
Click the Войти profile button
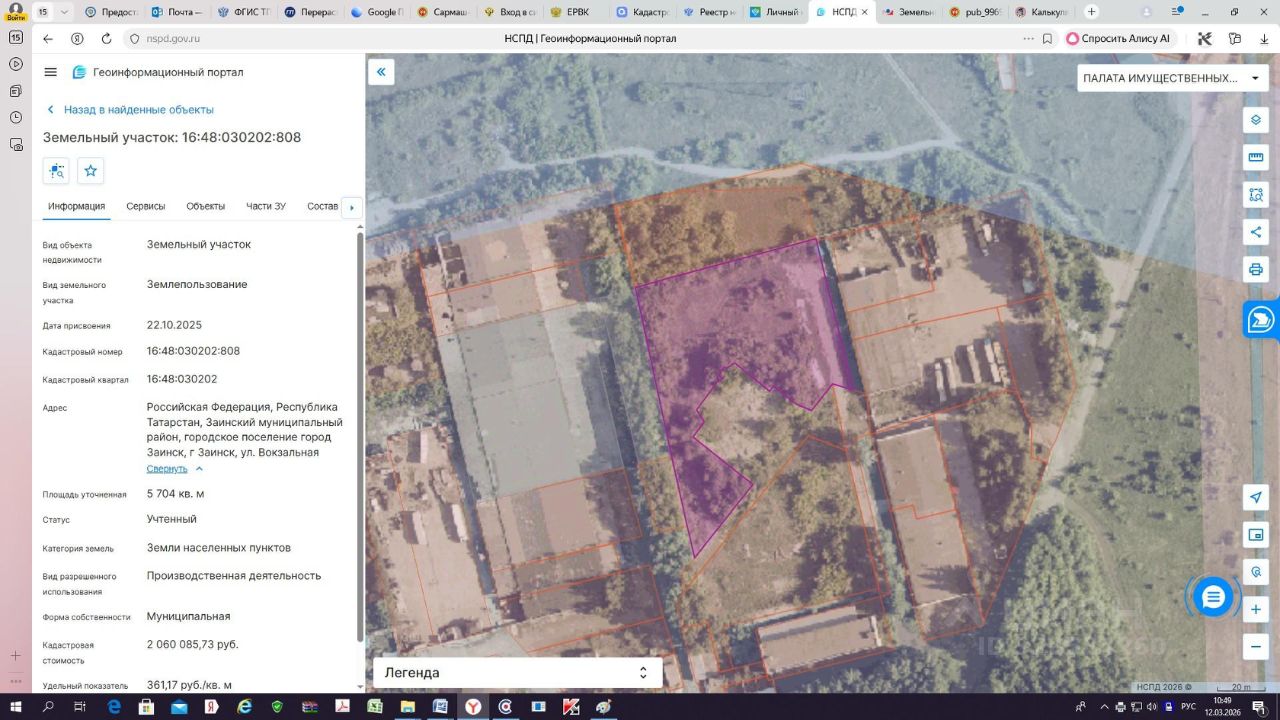coord(15,11)
